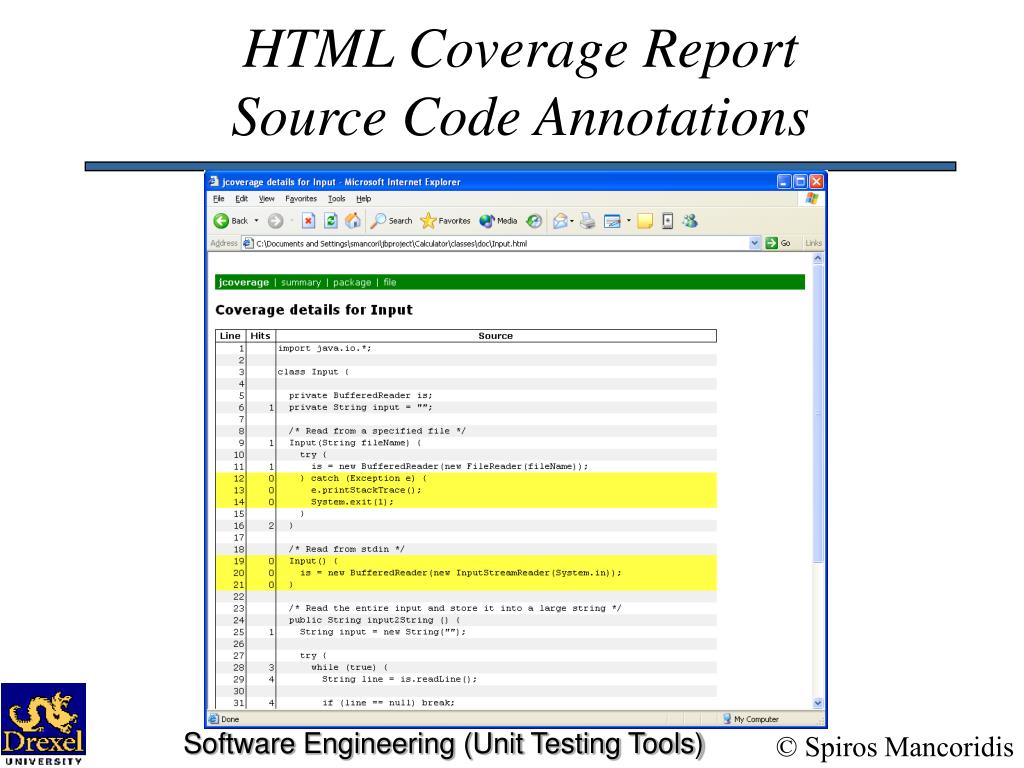Stop page loading with the red X icon
Image resolution: width=1024 pixels, height=768 pixels.
pos(308,221)
